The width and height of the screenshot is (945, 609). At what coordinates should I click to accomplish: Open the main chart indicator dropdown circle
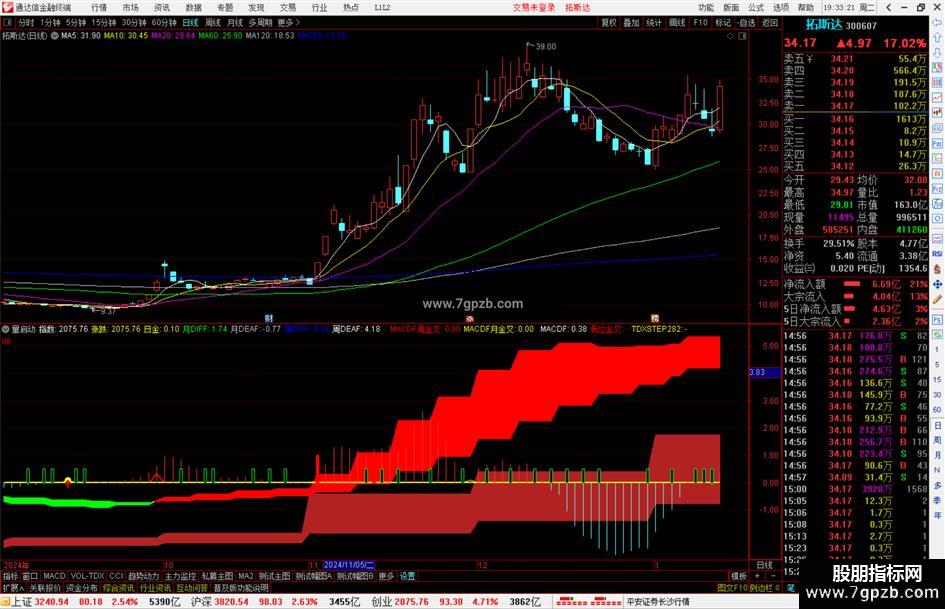coord(55,36)
